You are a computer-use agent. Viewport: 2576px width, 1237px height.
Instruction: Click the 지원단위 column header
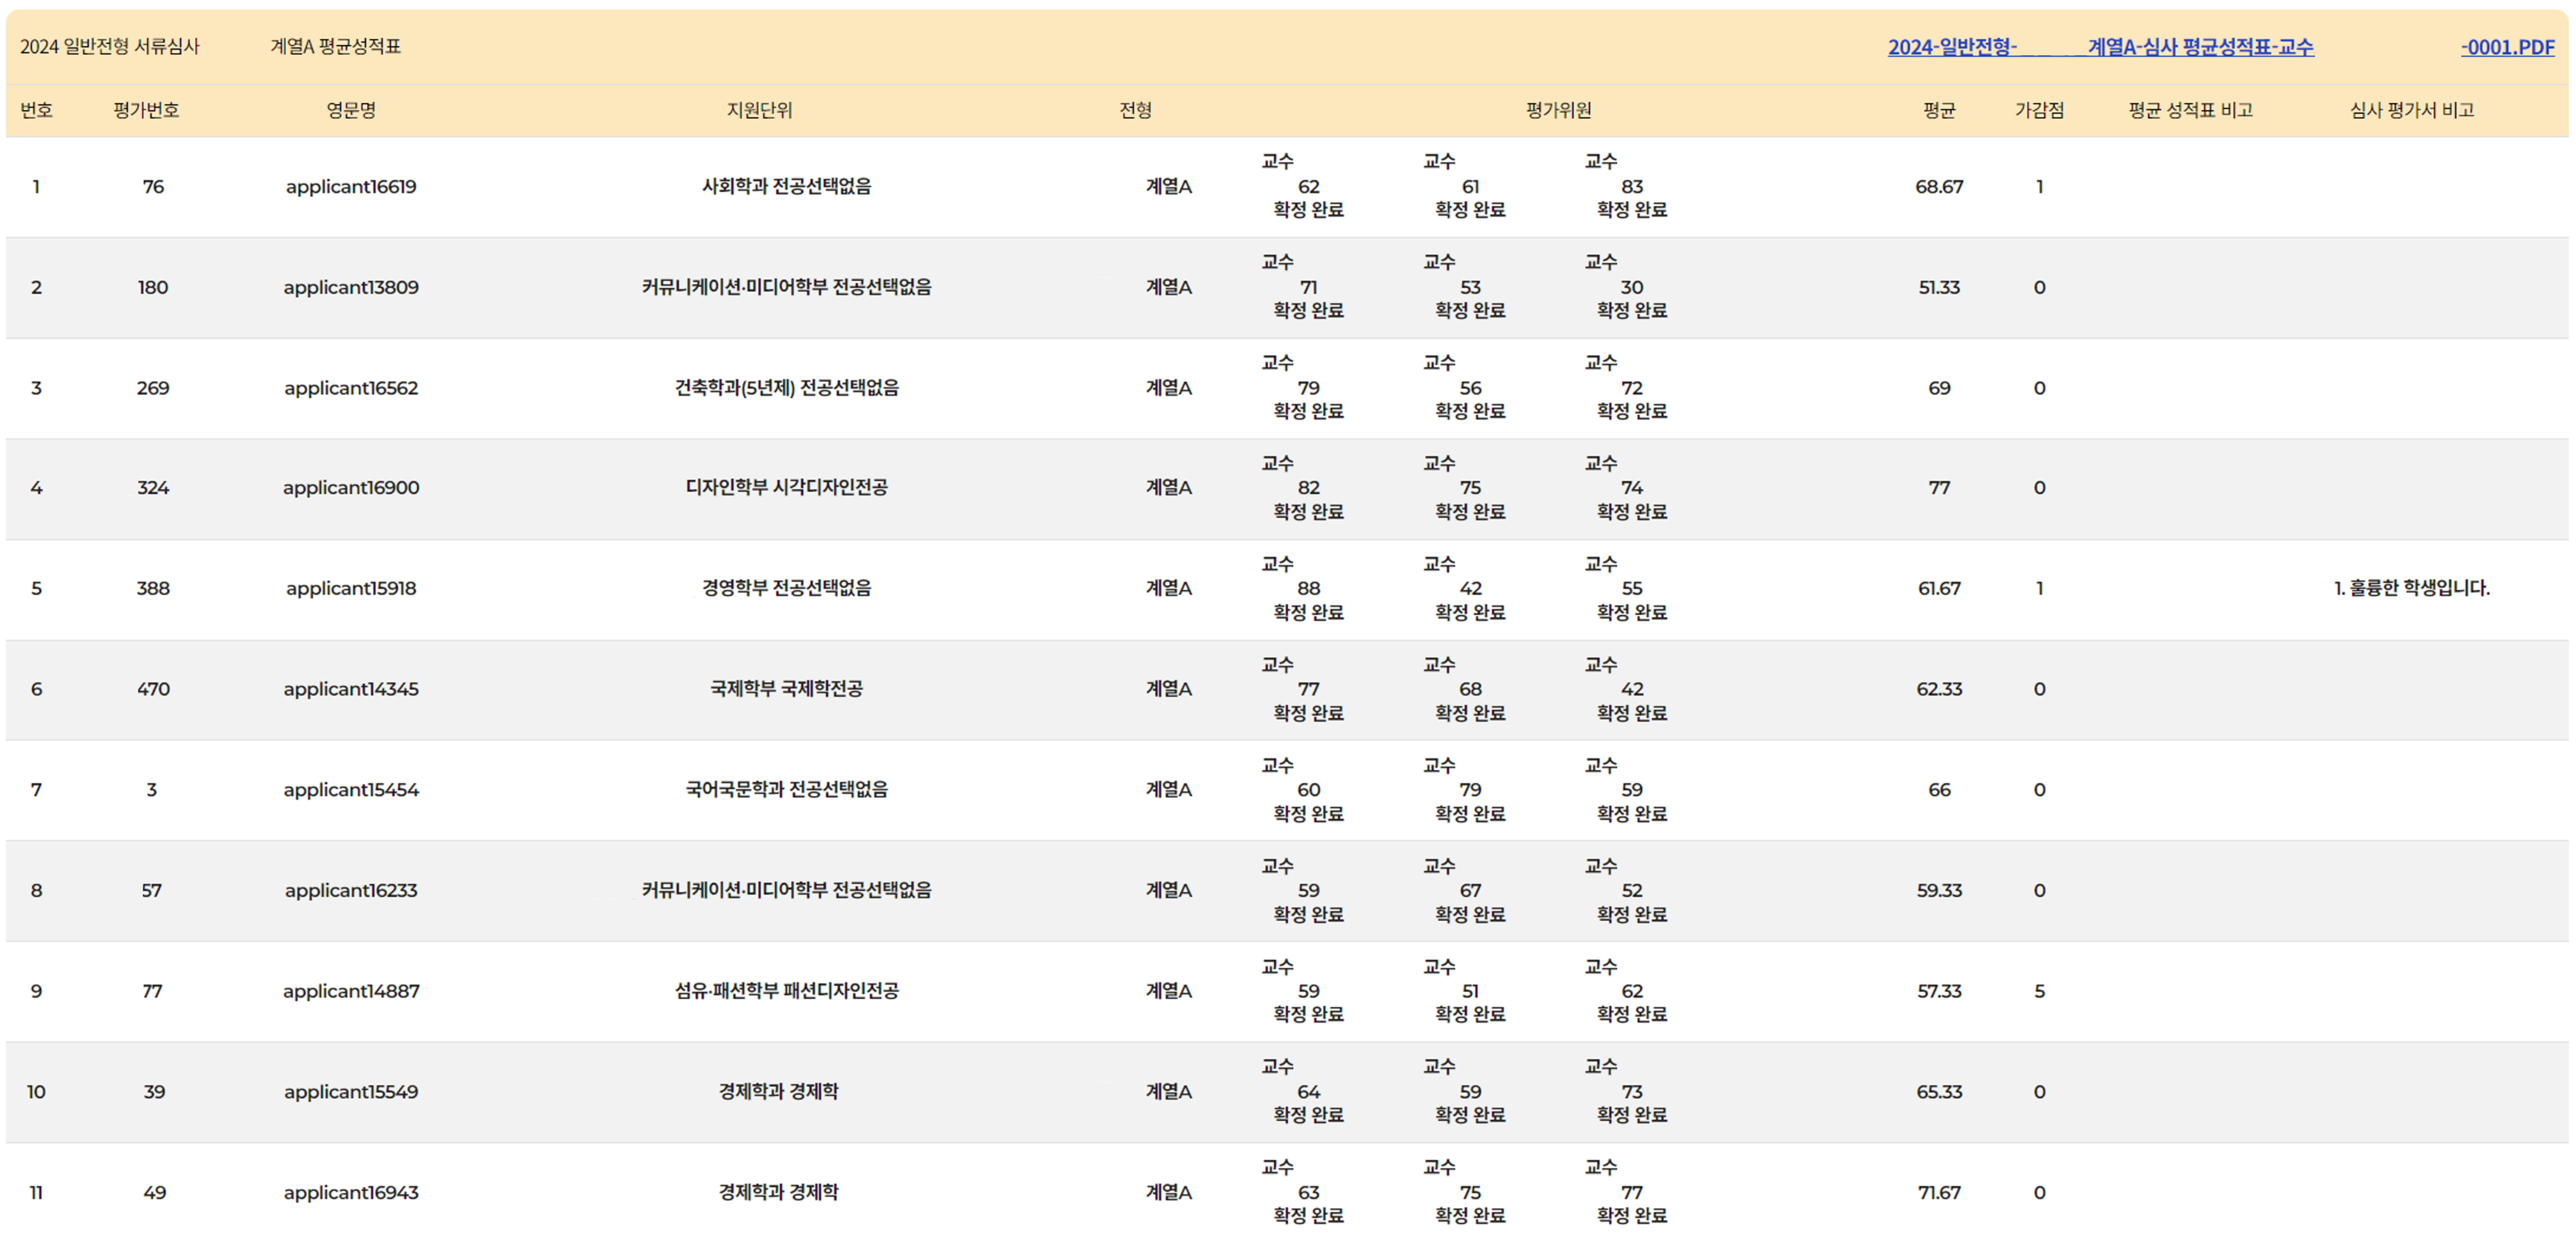click(x=759, y=110)
